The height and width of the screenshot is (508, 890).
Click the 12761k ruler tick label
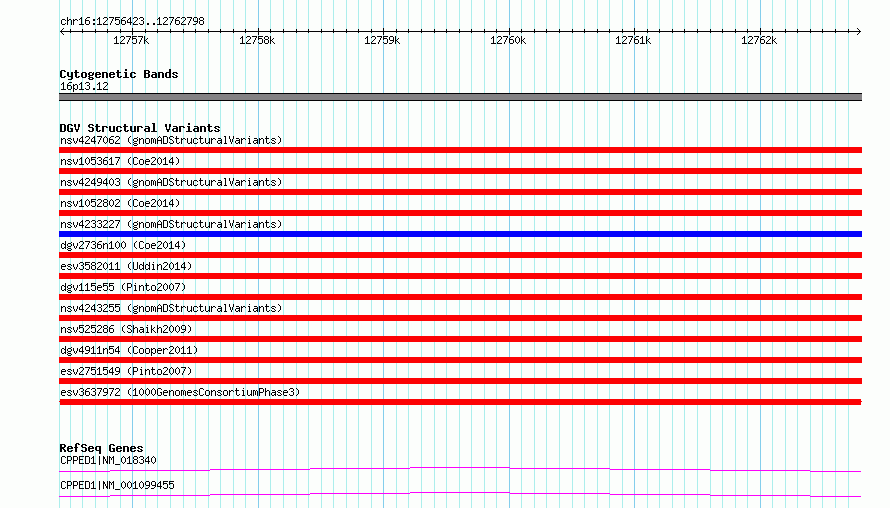click(x=633, y=40)
